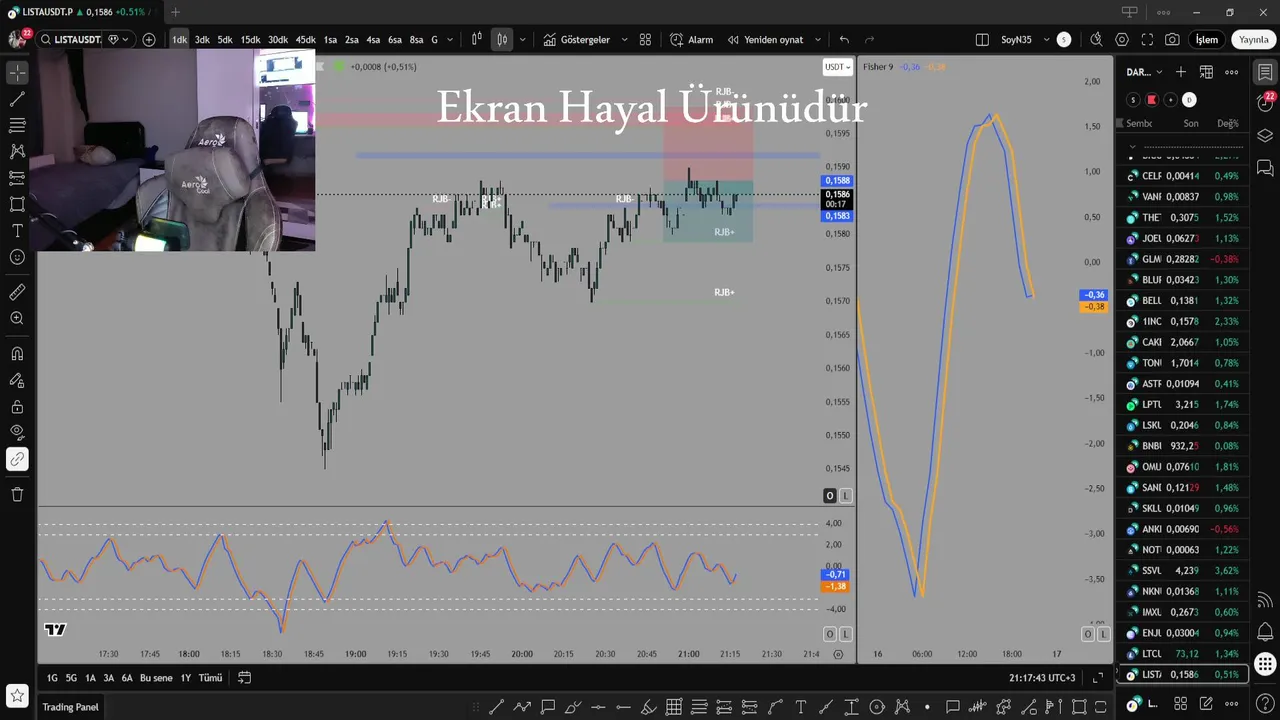Expand chart style dropdown arrow
This screenshot has height=720, width=1280.
tap(522, 40)
